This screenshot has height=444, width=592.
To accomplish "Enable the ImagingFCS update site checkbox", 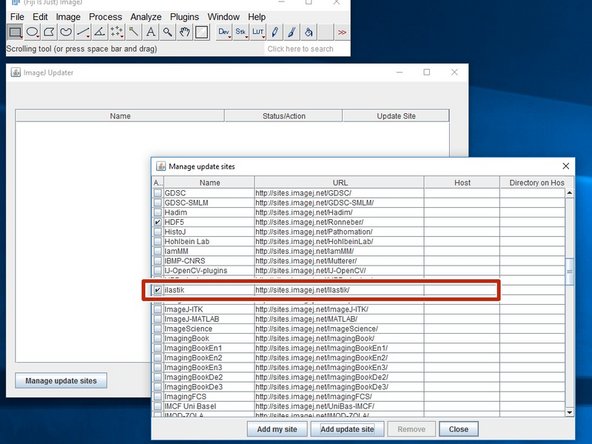I will (x=158, y=396).
